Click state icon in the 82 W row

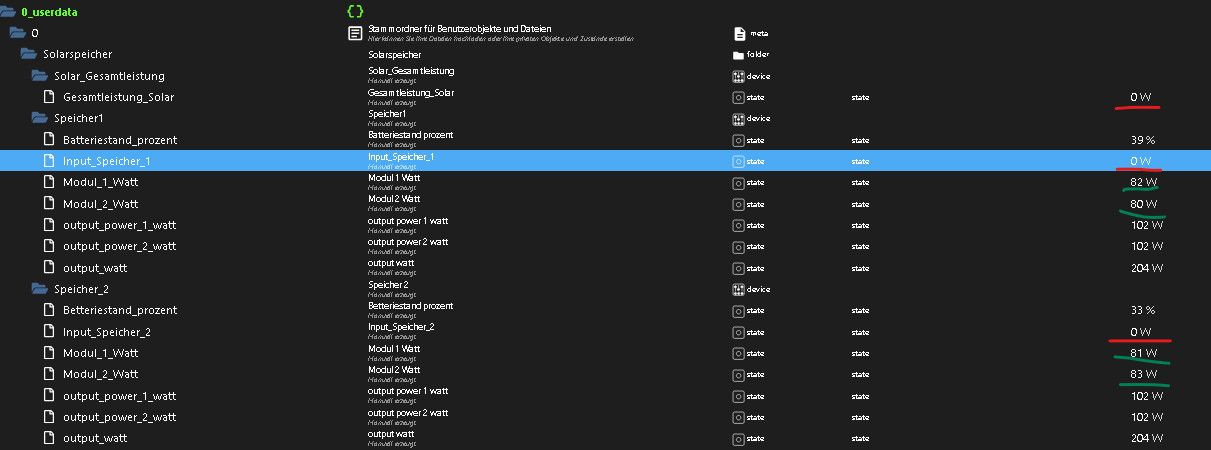coord(739,183)
